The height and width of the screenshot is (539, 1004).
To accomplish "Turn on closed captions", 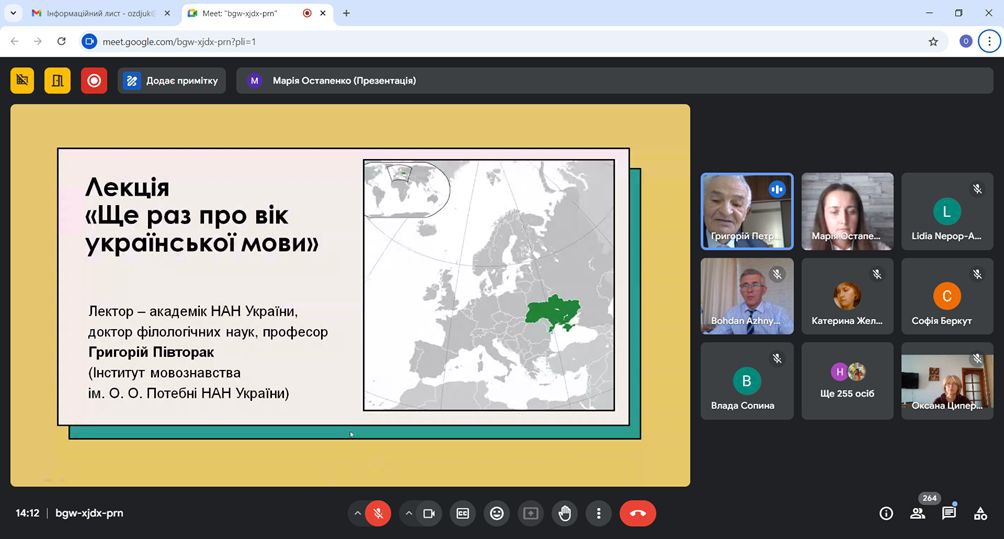I will pos(462,513).
